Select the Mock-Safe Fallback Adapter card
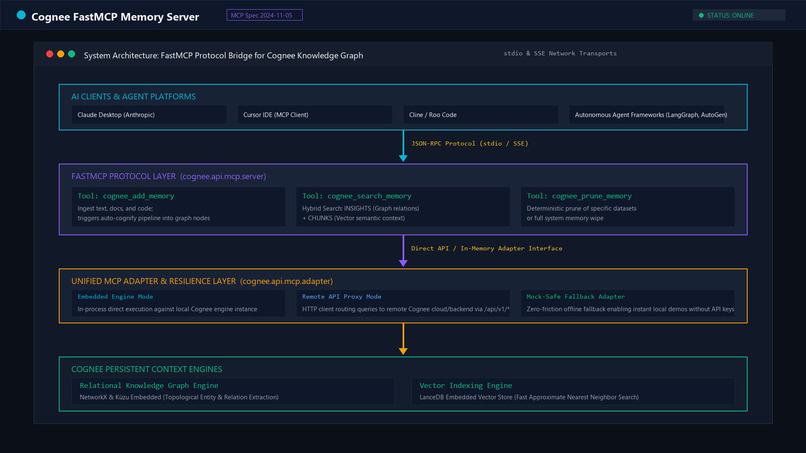Viewport: 806px width, 453px height. (628, 303)
